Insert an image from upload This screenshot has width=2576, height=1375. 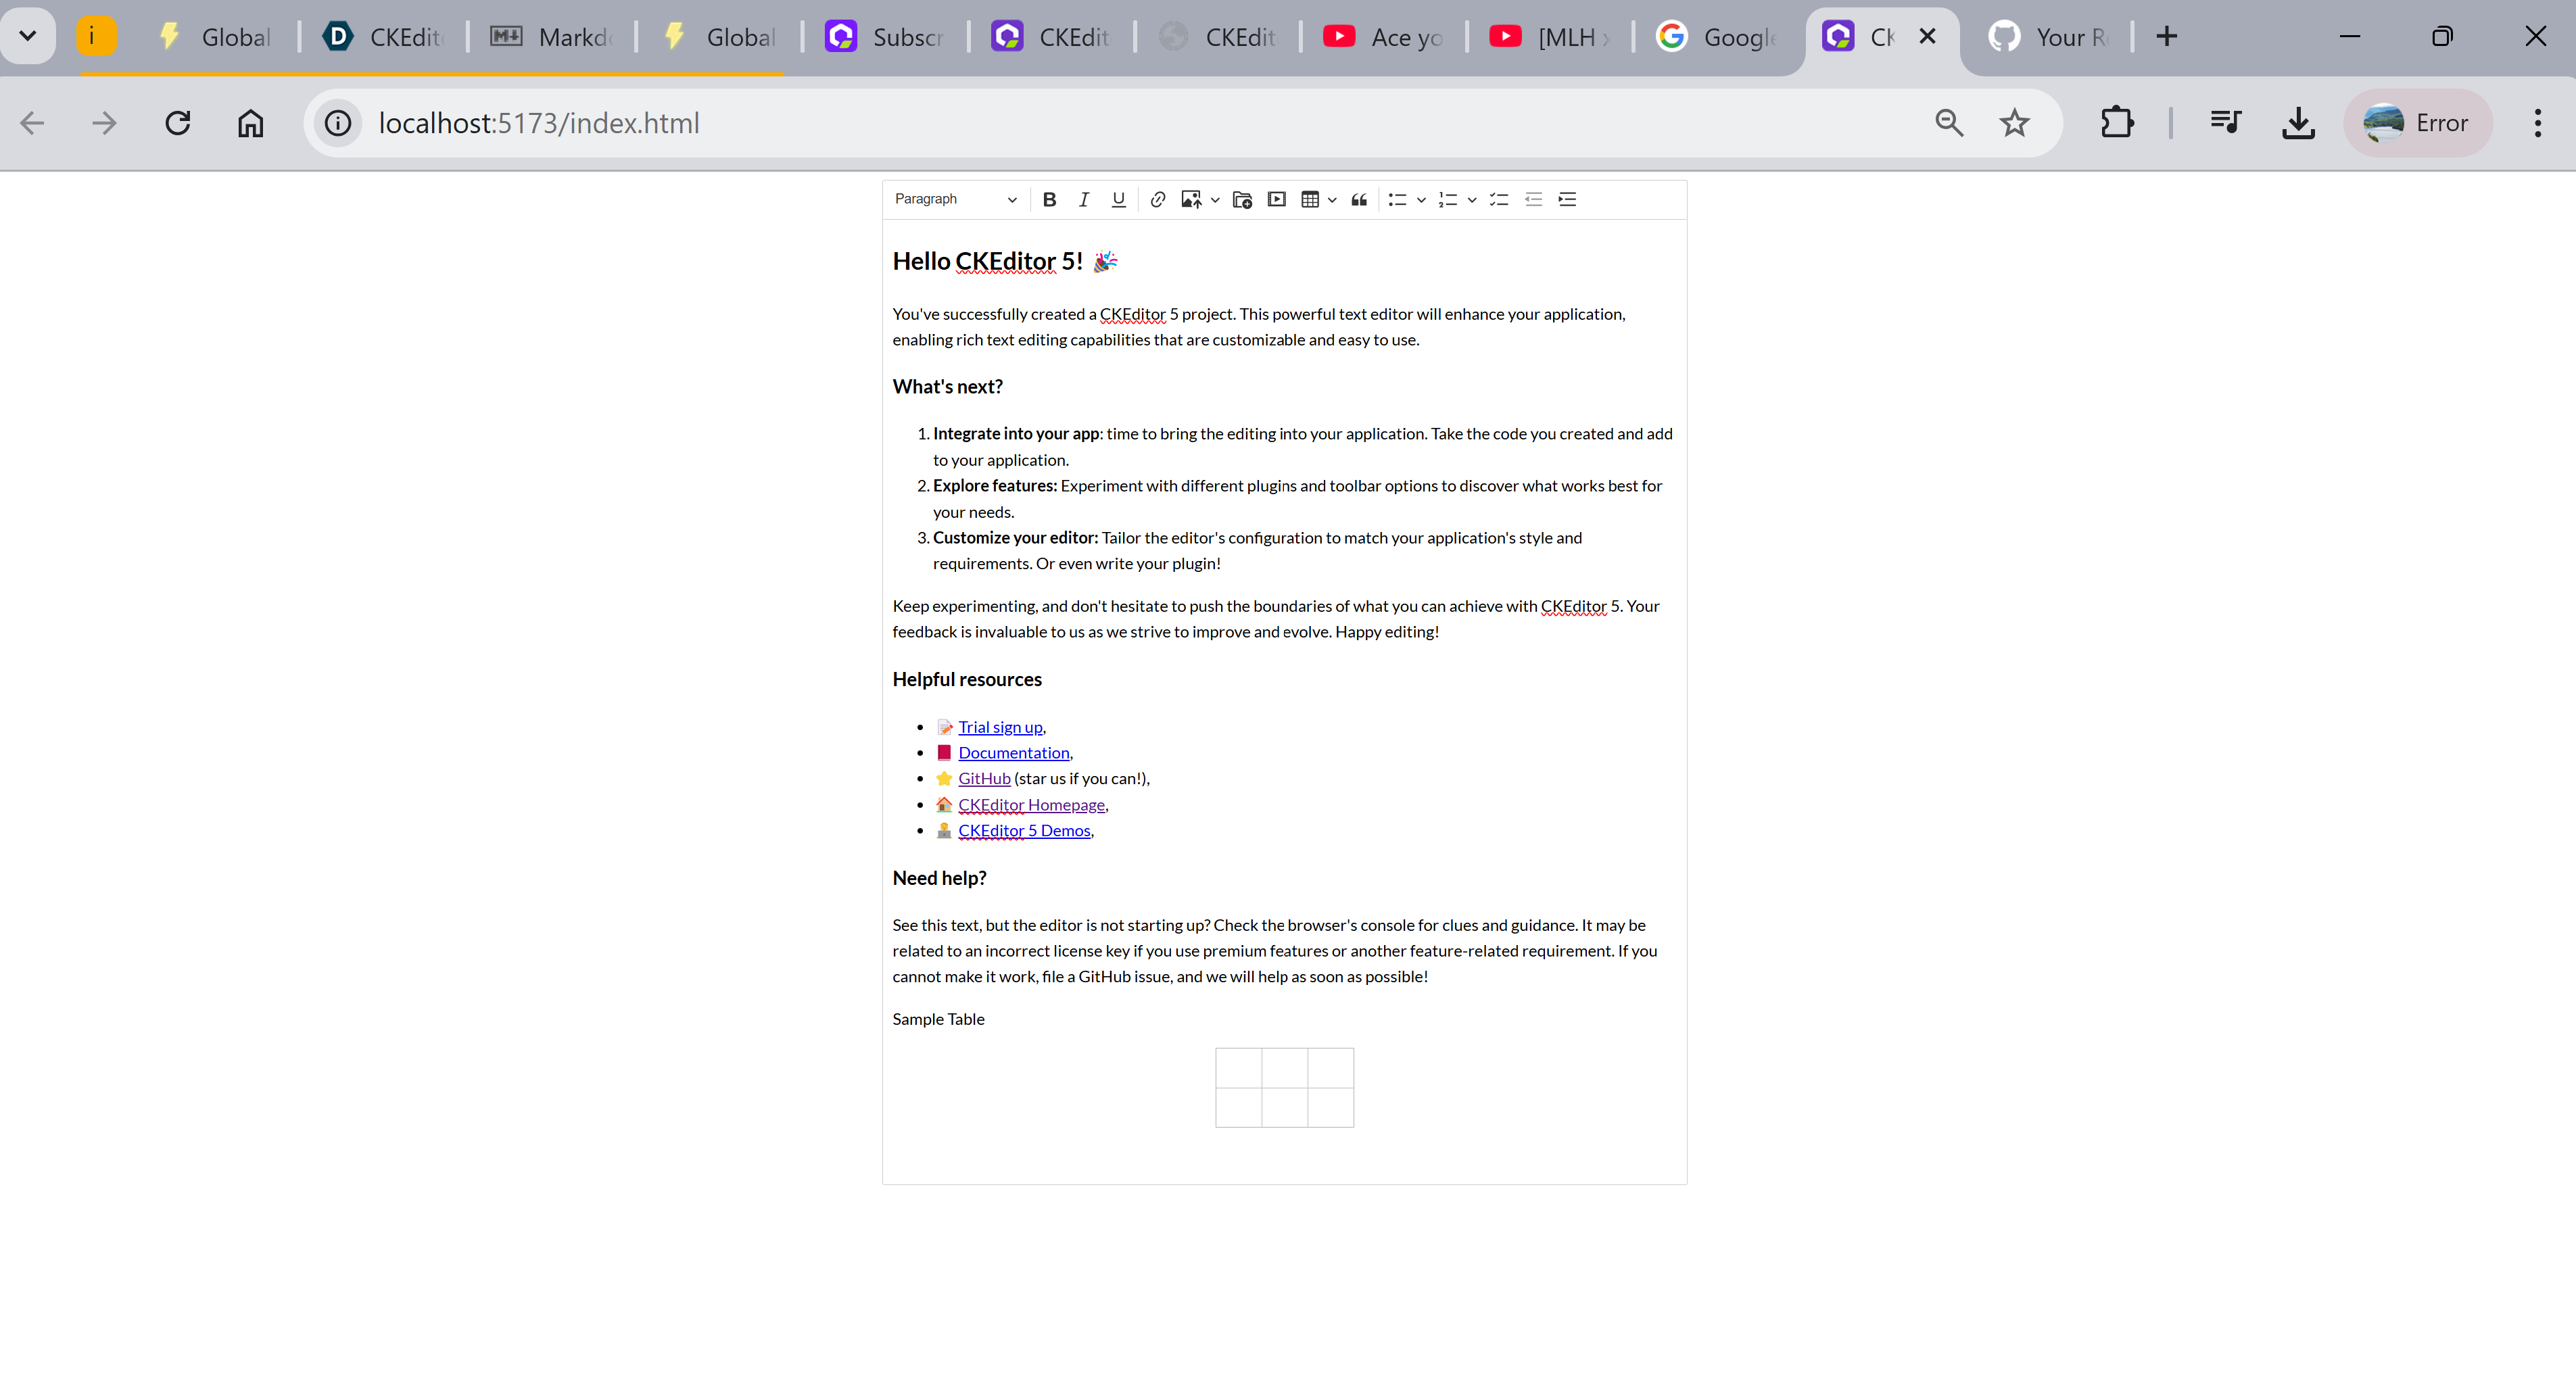click(1192, 199)
